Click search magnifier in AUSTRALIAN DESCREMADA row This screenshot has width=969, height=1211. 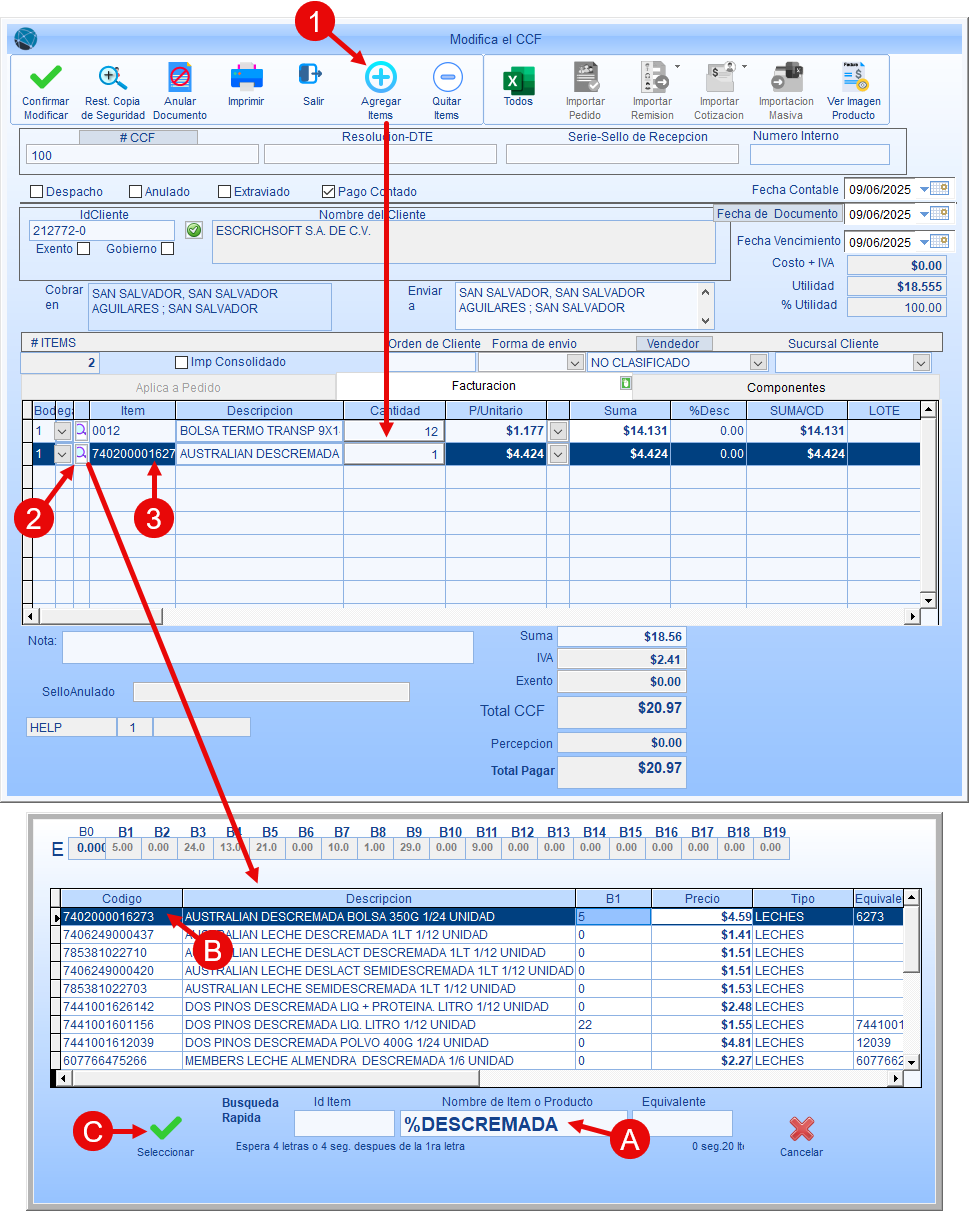[81, 454]
